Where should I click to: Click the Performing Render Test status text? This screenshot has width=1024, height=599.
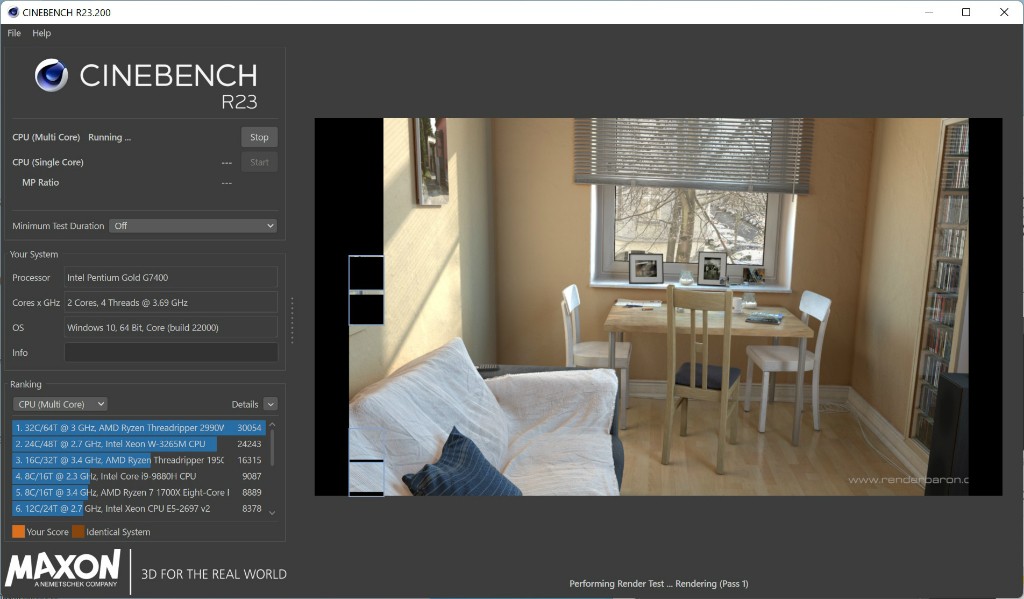658,583
